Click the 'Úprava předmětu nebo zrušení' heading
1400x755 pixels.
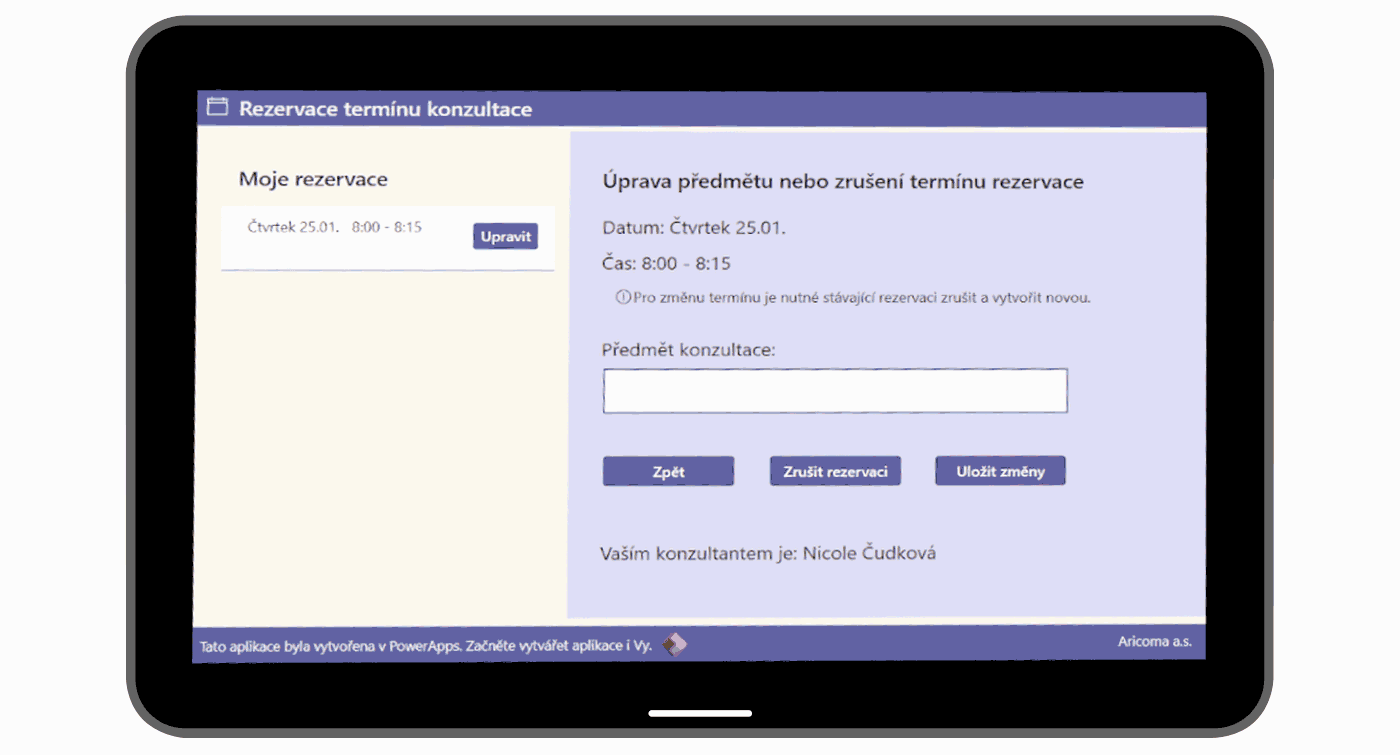tap(843, 182)
